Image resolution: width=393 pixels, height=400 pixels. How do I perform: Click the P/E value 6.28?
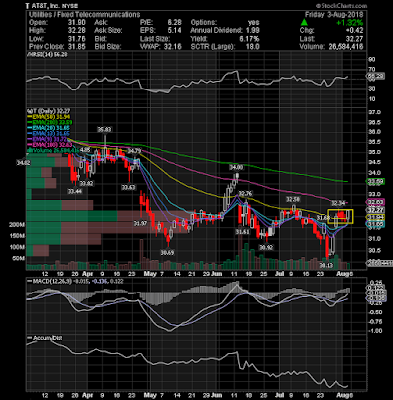[x=174, y=23]
